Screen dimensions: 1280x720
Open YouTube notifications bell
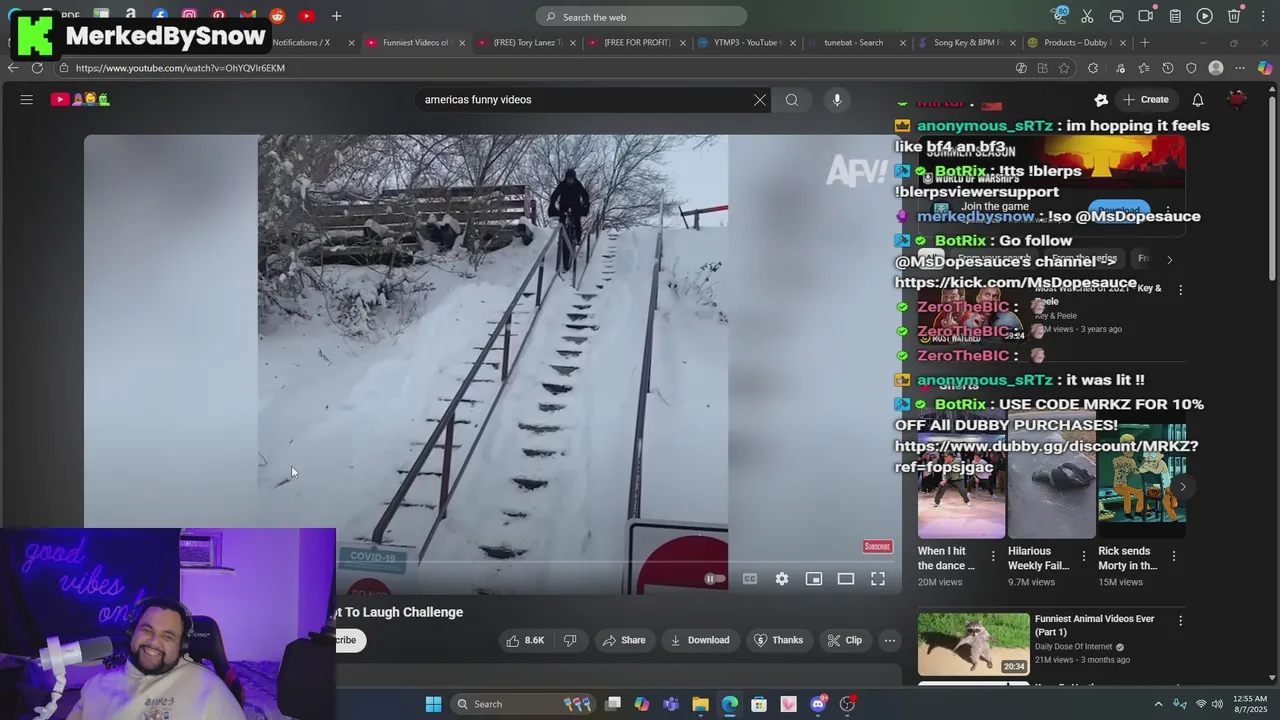click(1197, 100)
